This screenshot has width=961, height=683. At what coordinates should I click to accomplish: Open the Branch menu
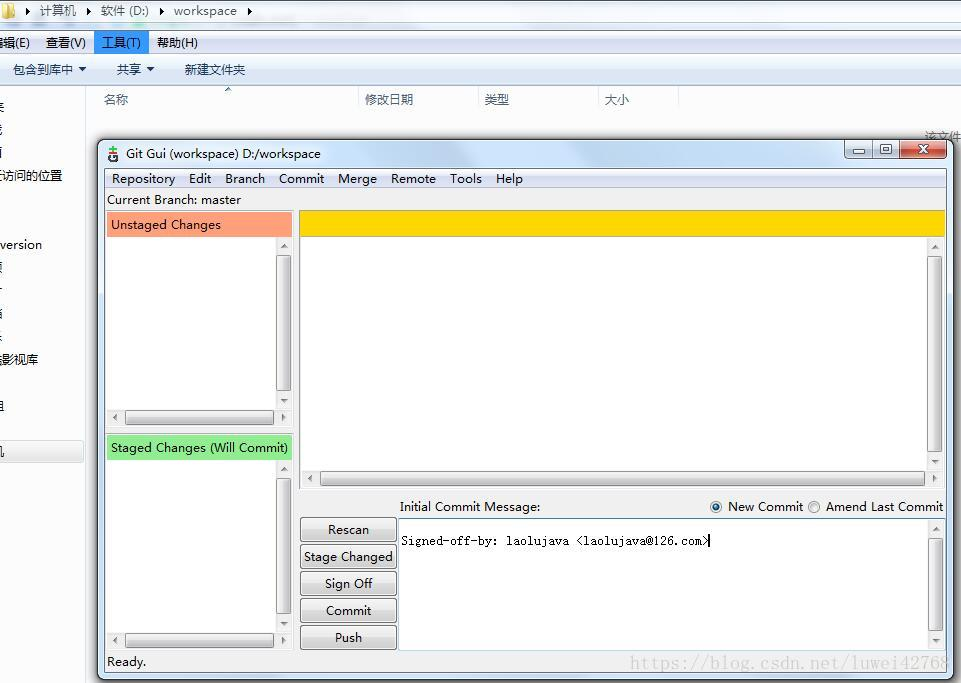pos(245,178)
